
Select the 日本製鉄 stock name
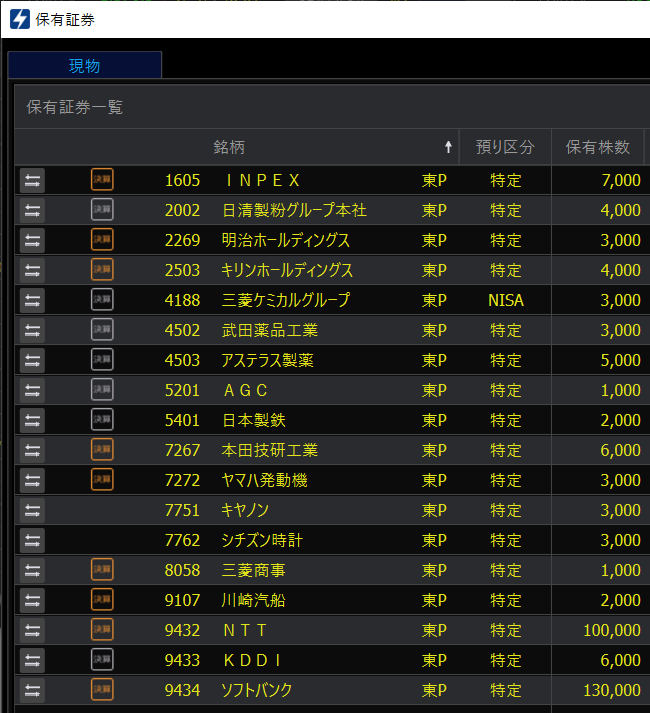tap(254, 421)
